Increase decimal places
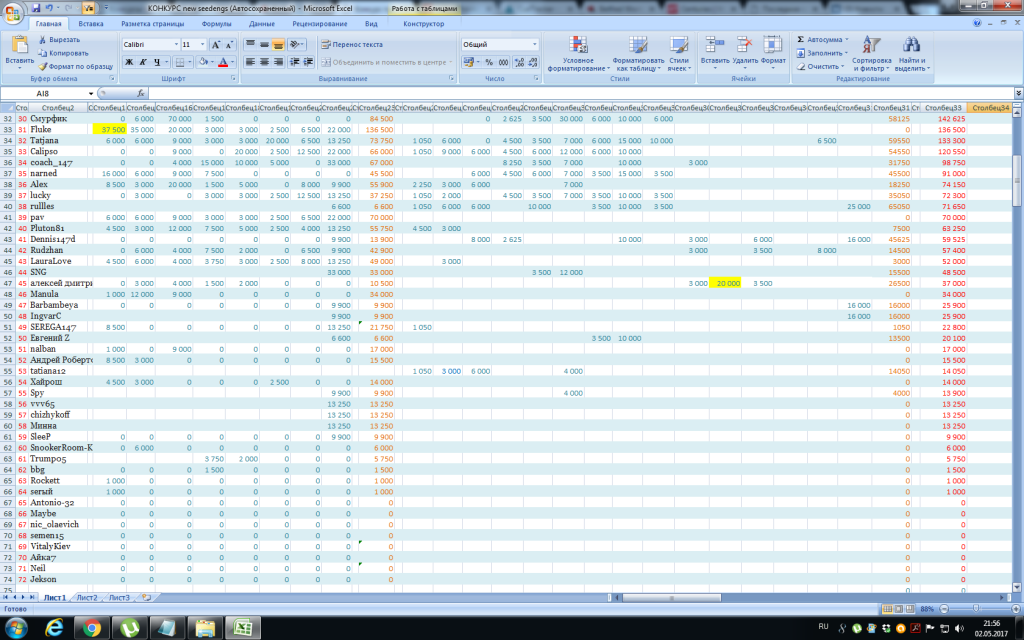Image resolution: width=1024 pixels, height=640 pixels. click(x=519, y=62)
